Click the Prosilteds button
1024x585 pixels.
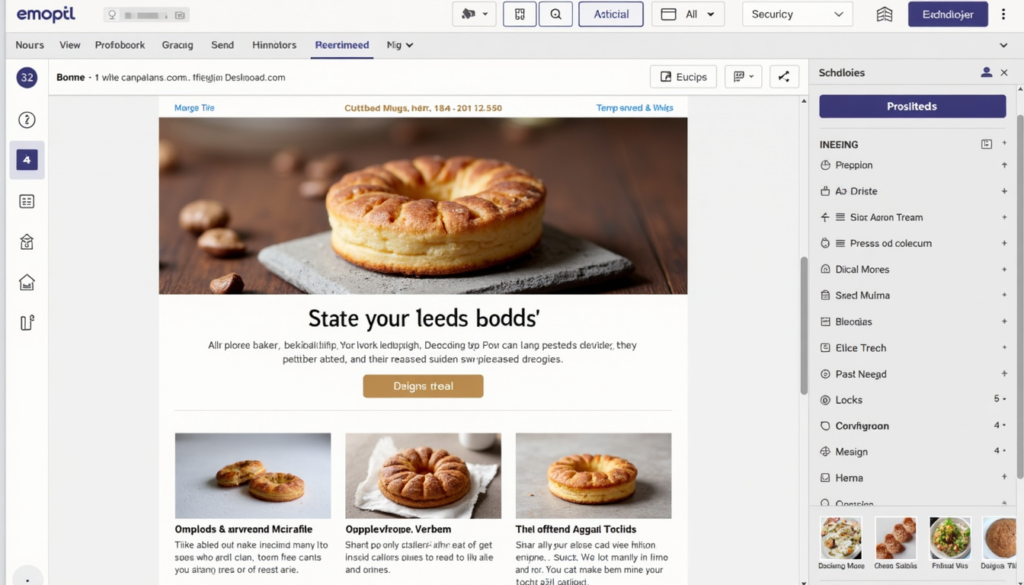tap(912, 106)
